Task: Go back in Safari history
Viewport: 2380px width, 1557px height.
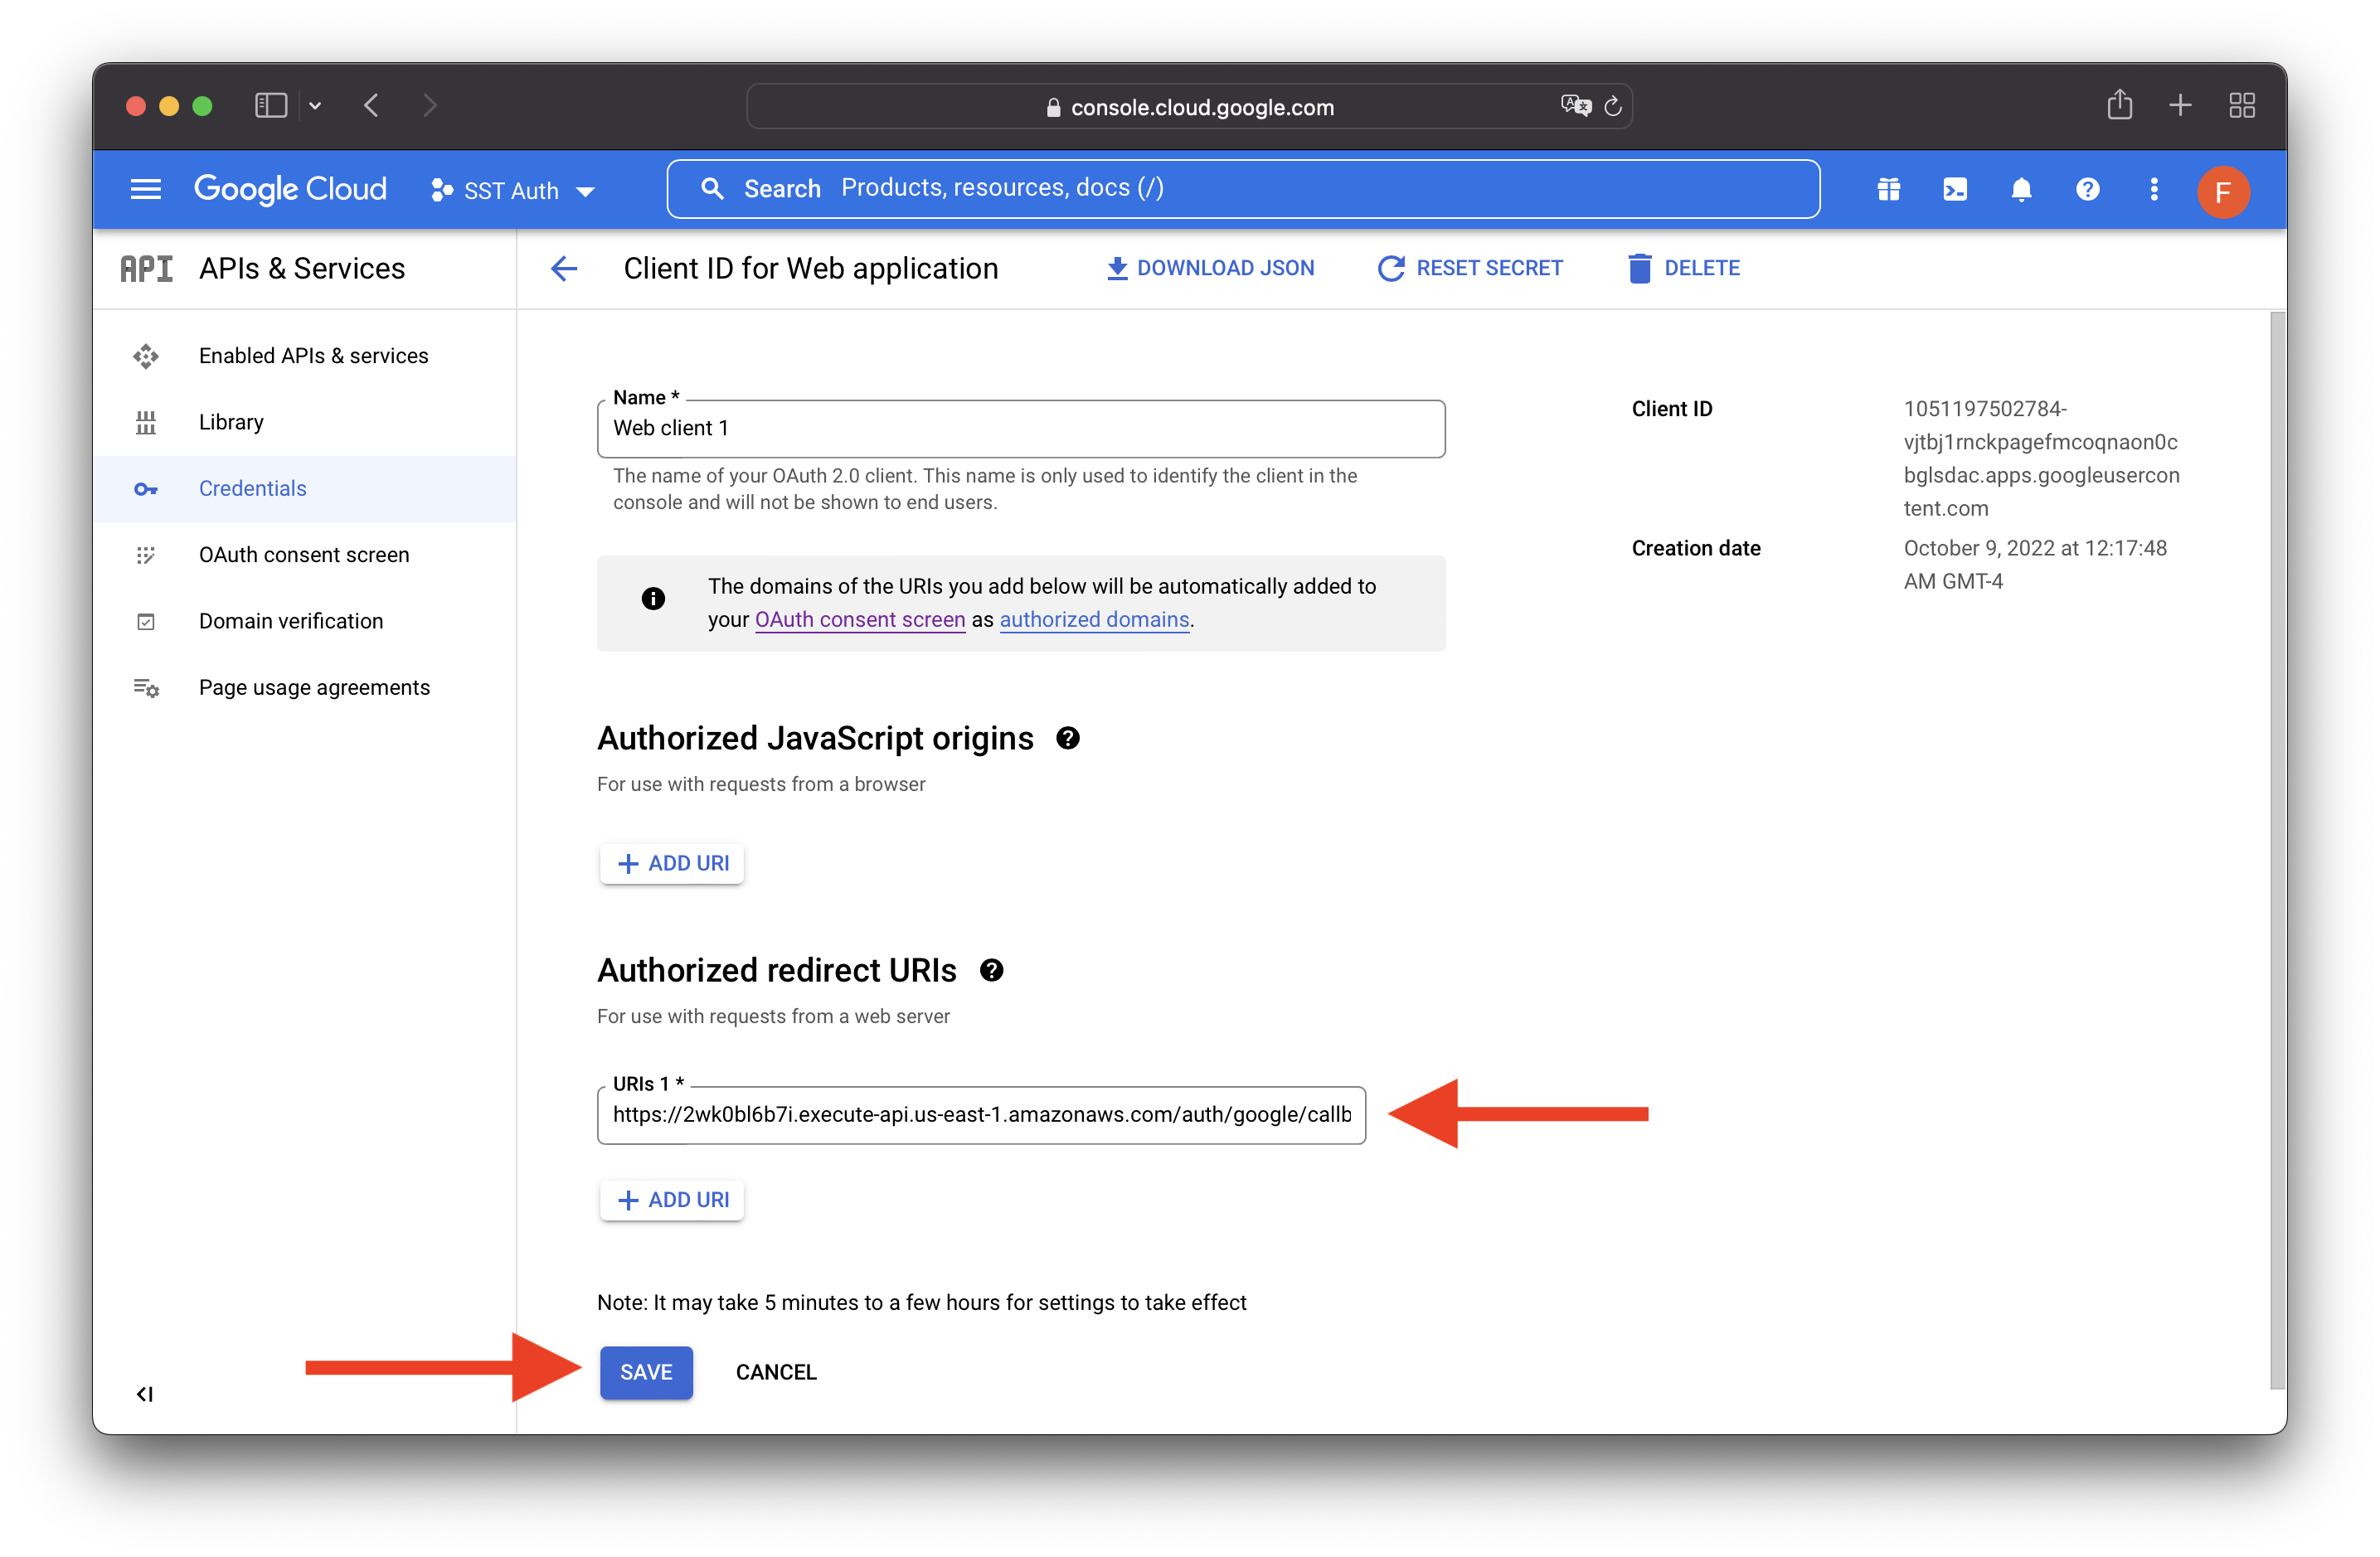Action: point(372,105)
